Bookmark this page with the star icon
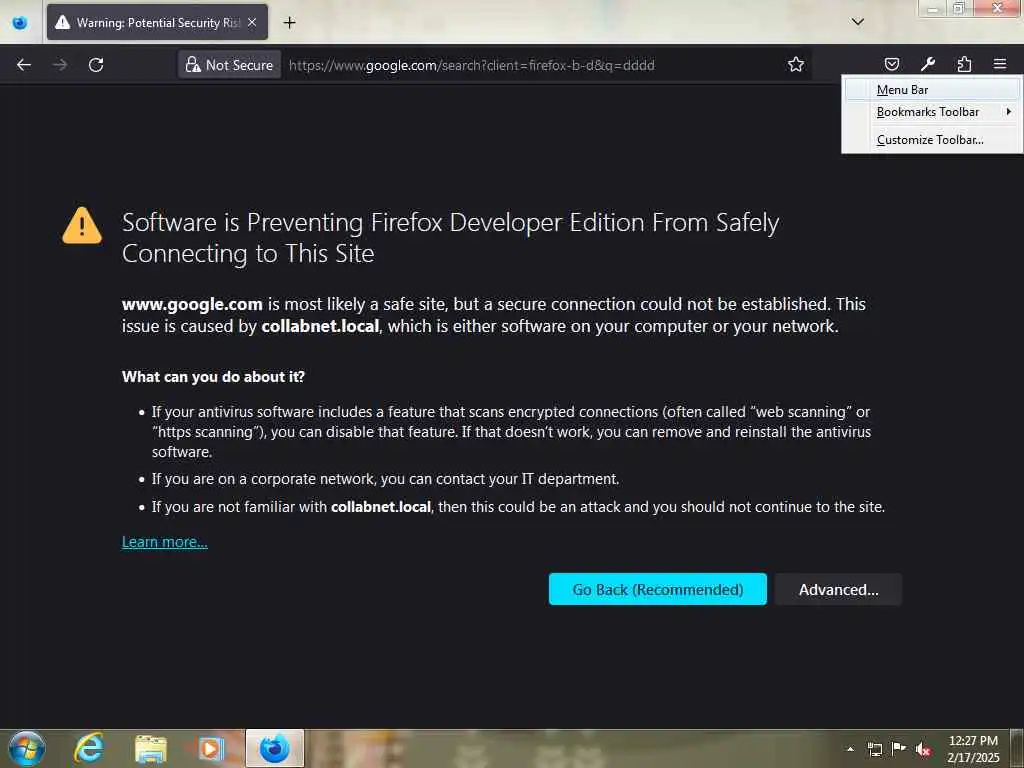Image resolution: width=1024 pixels, height=768 pixels. point(795,64)
